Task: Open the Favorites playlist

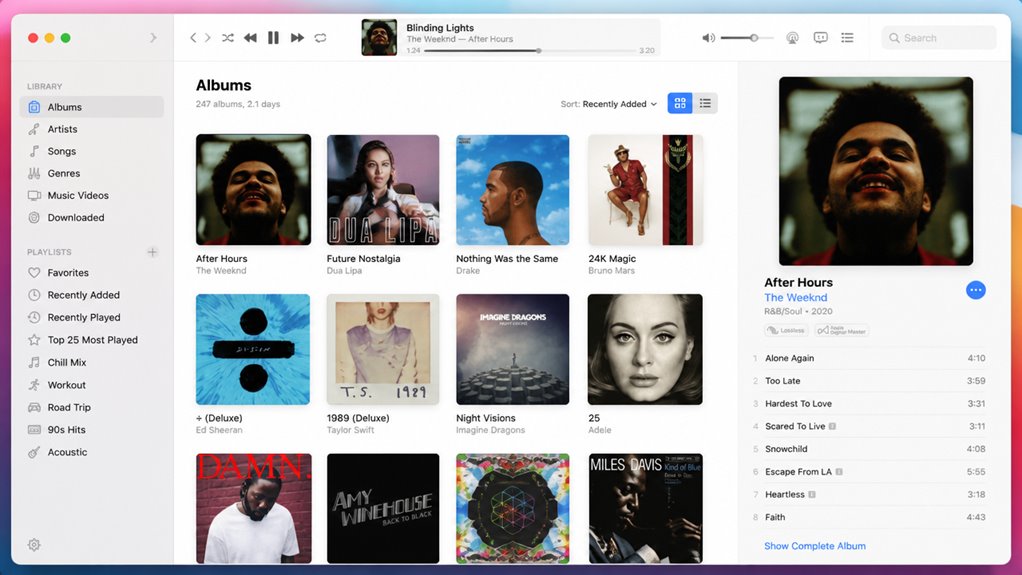Action: tap(92, 273)
